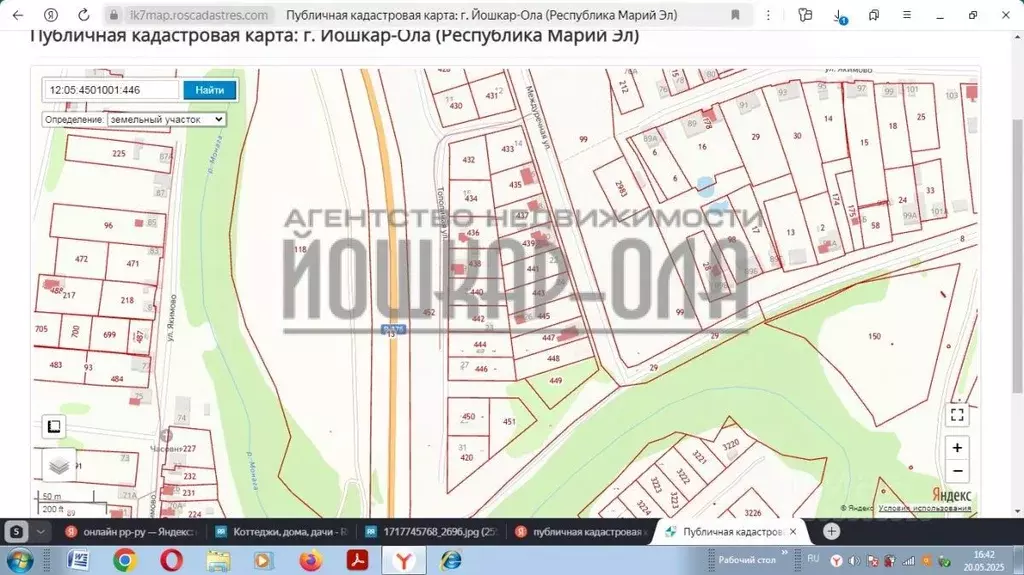Zoom out the map with minus
This screenshot has width=1024, height=575.
957,471
